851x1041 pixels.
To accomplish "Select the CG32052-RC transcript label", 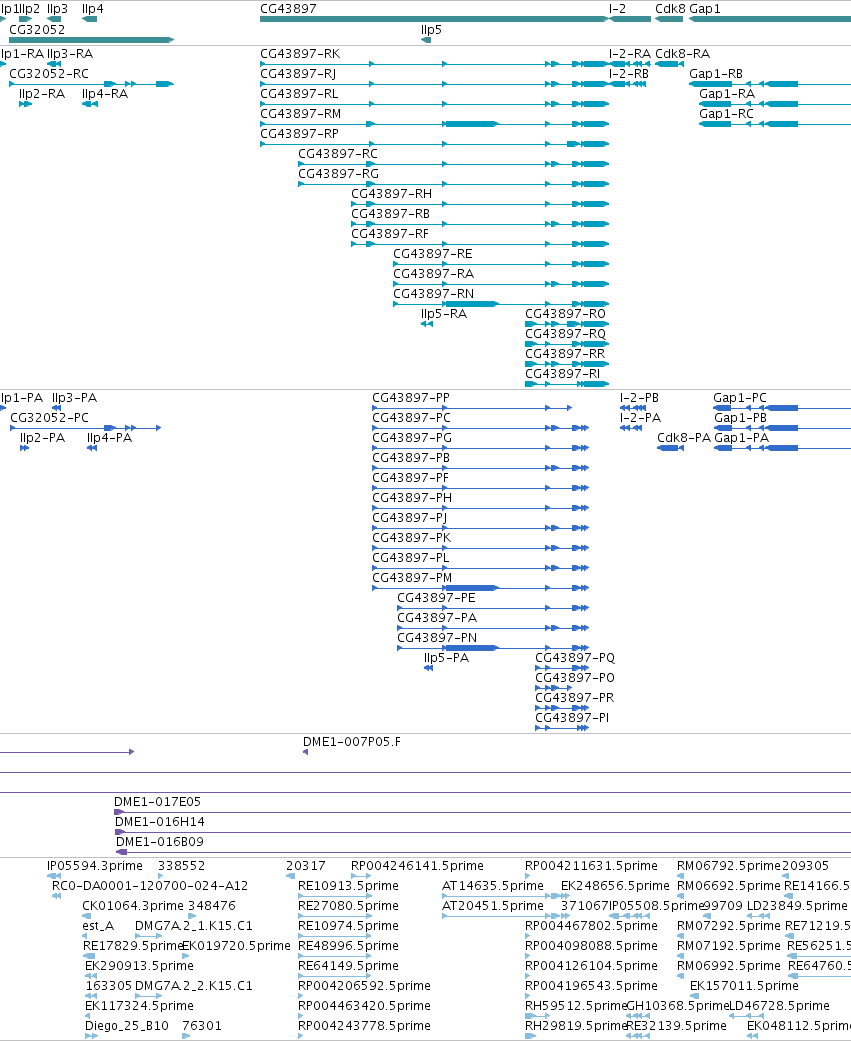I will point(49,74).
